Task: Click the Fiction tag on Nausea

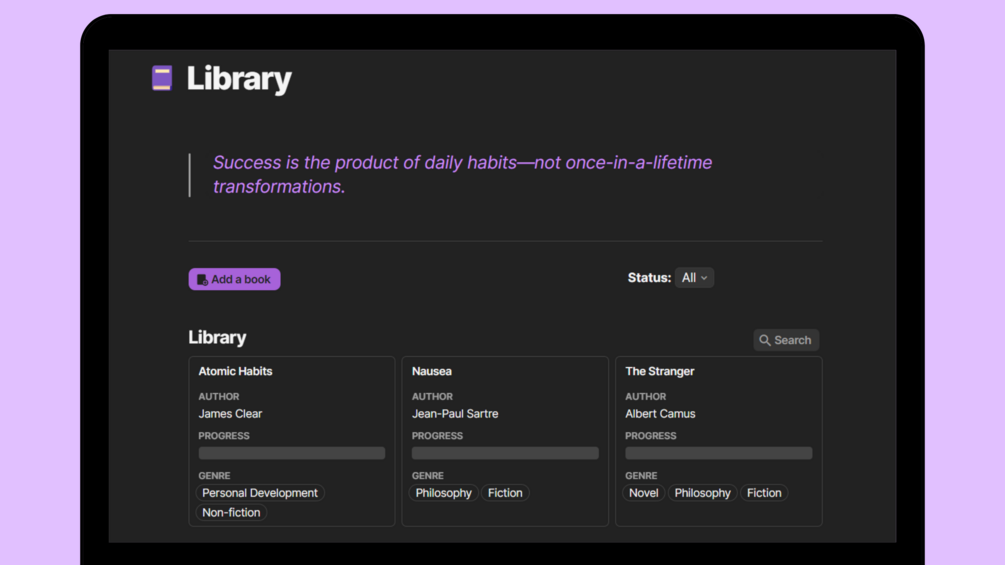Action: click(x=505, y=493)
